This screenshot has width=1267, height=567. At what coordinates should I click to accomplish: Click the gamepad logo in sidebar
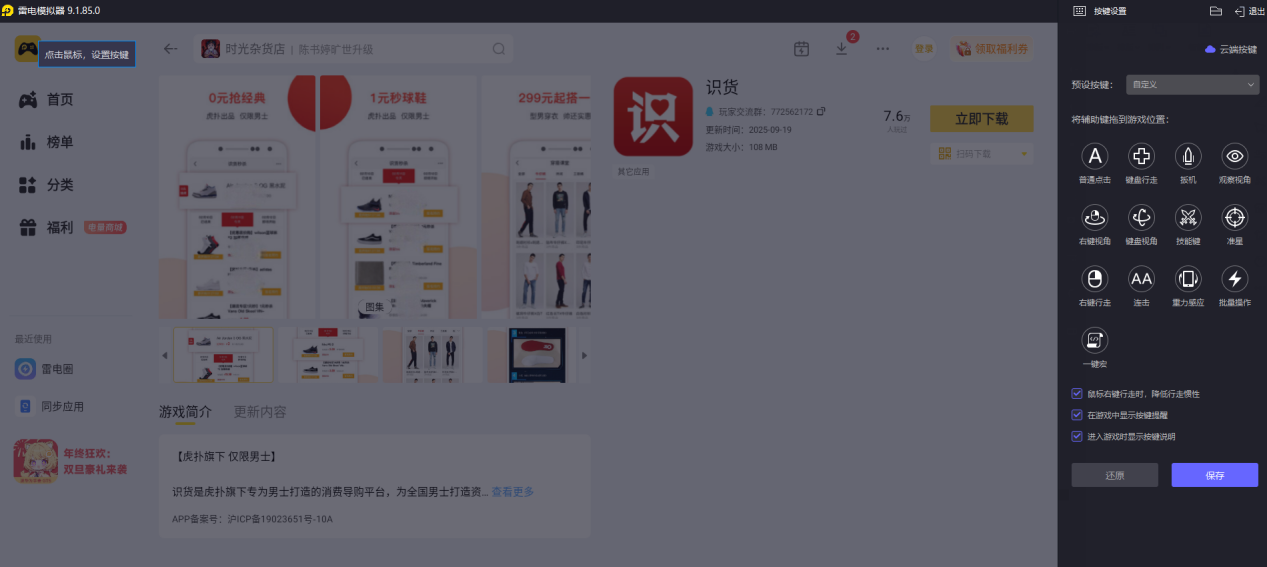pyautogui.click(x=27, y=48)
